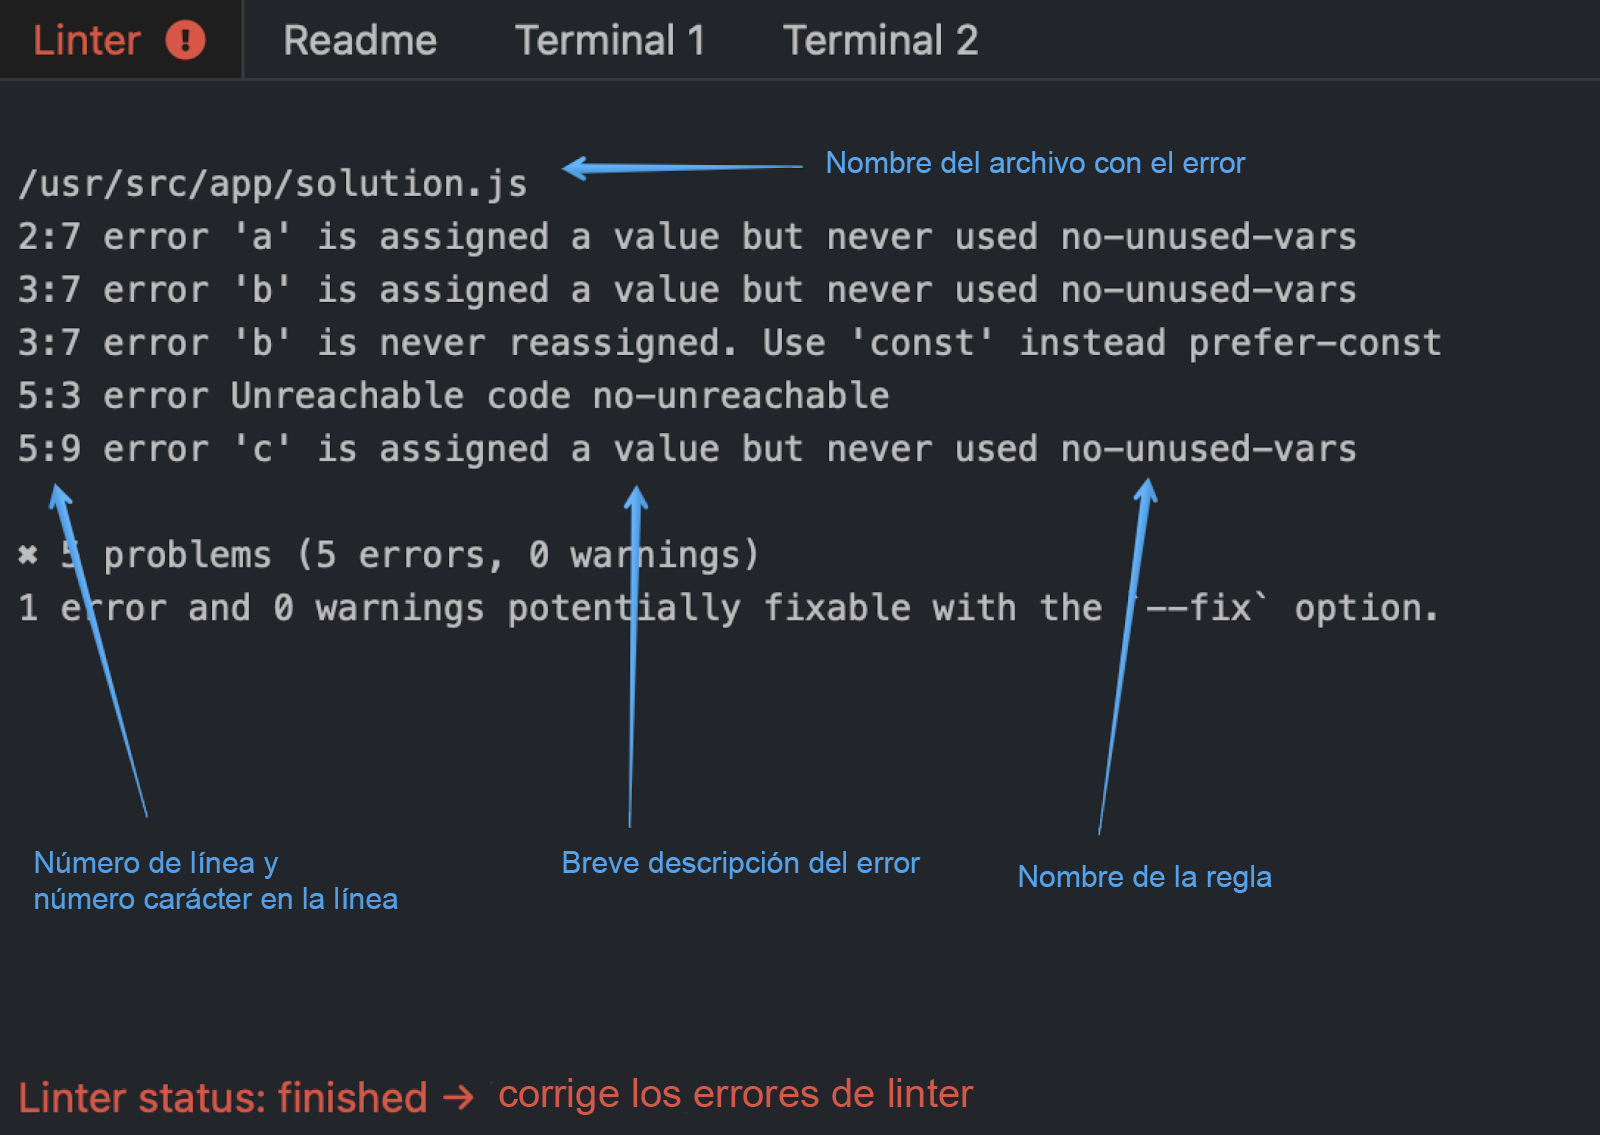Click the `--fix` option text
1600x1135 pixels.
click(1199, 608)
